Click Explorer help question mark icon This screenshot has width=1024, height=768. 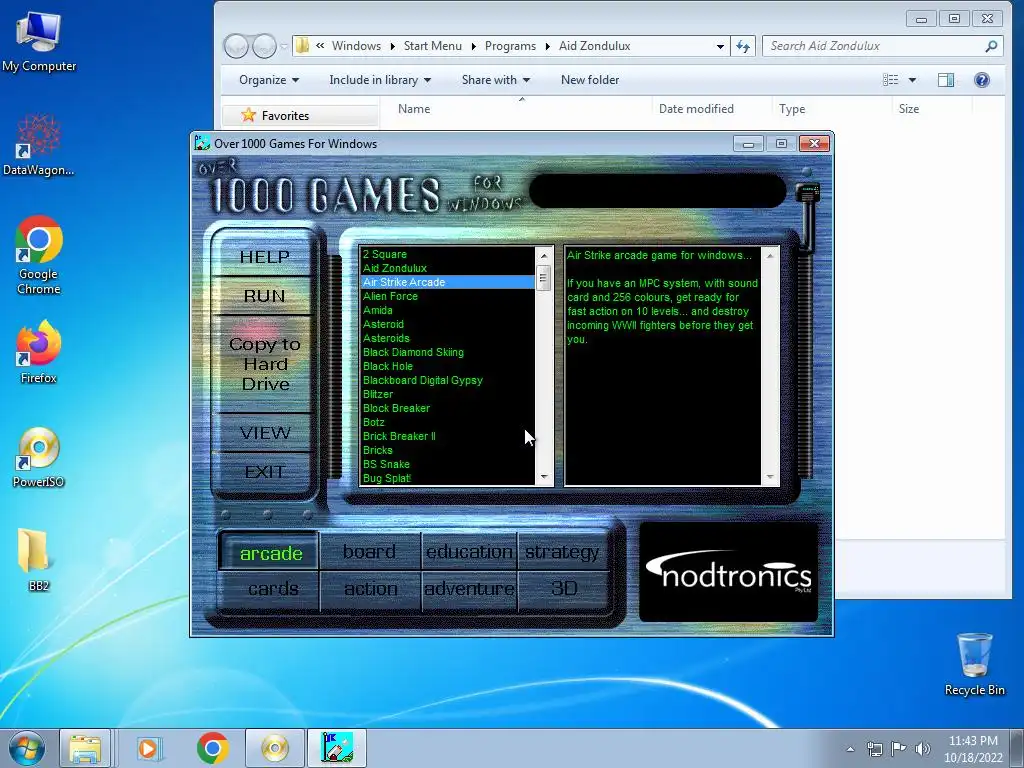pos(982,80)
